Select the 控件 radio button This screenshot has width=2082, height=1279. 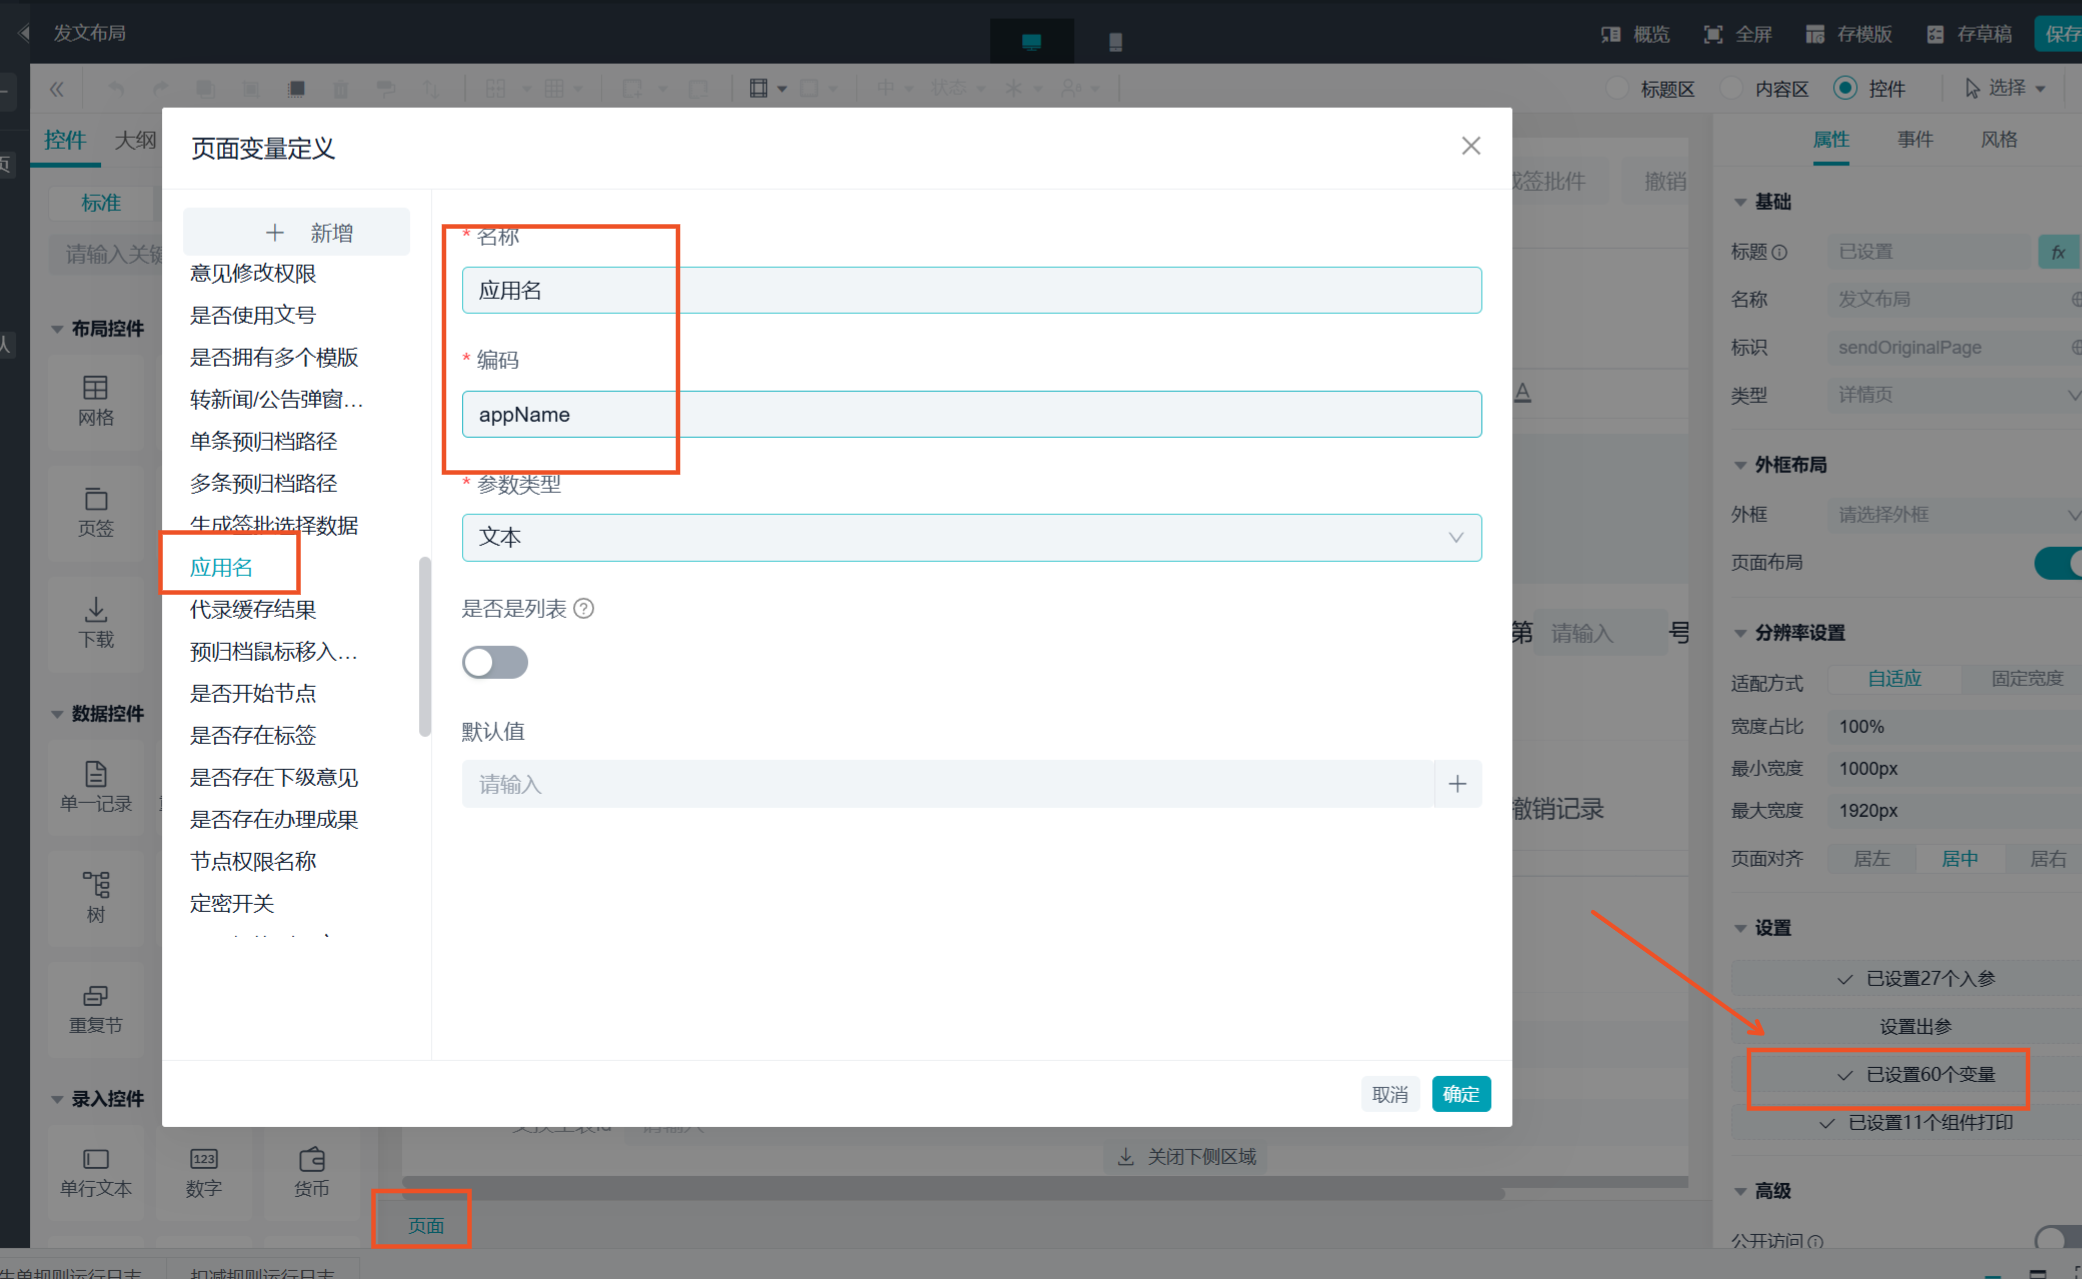click(x=1845, y=88)
